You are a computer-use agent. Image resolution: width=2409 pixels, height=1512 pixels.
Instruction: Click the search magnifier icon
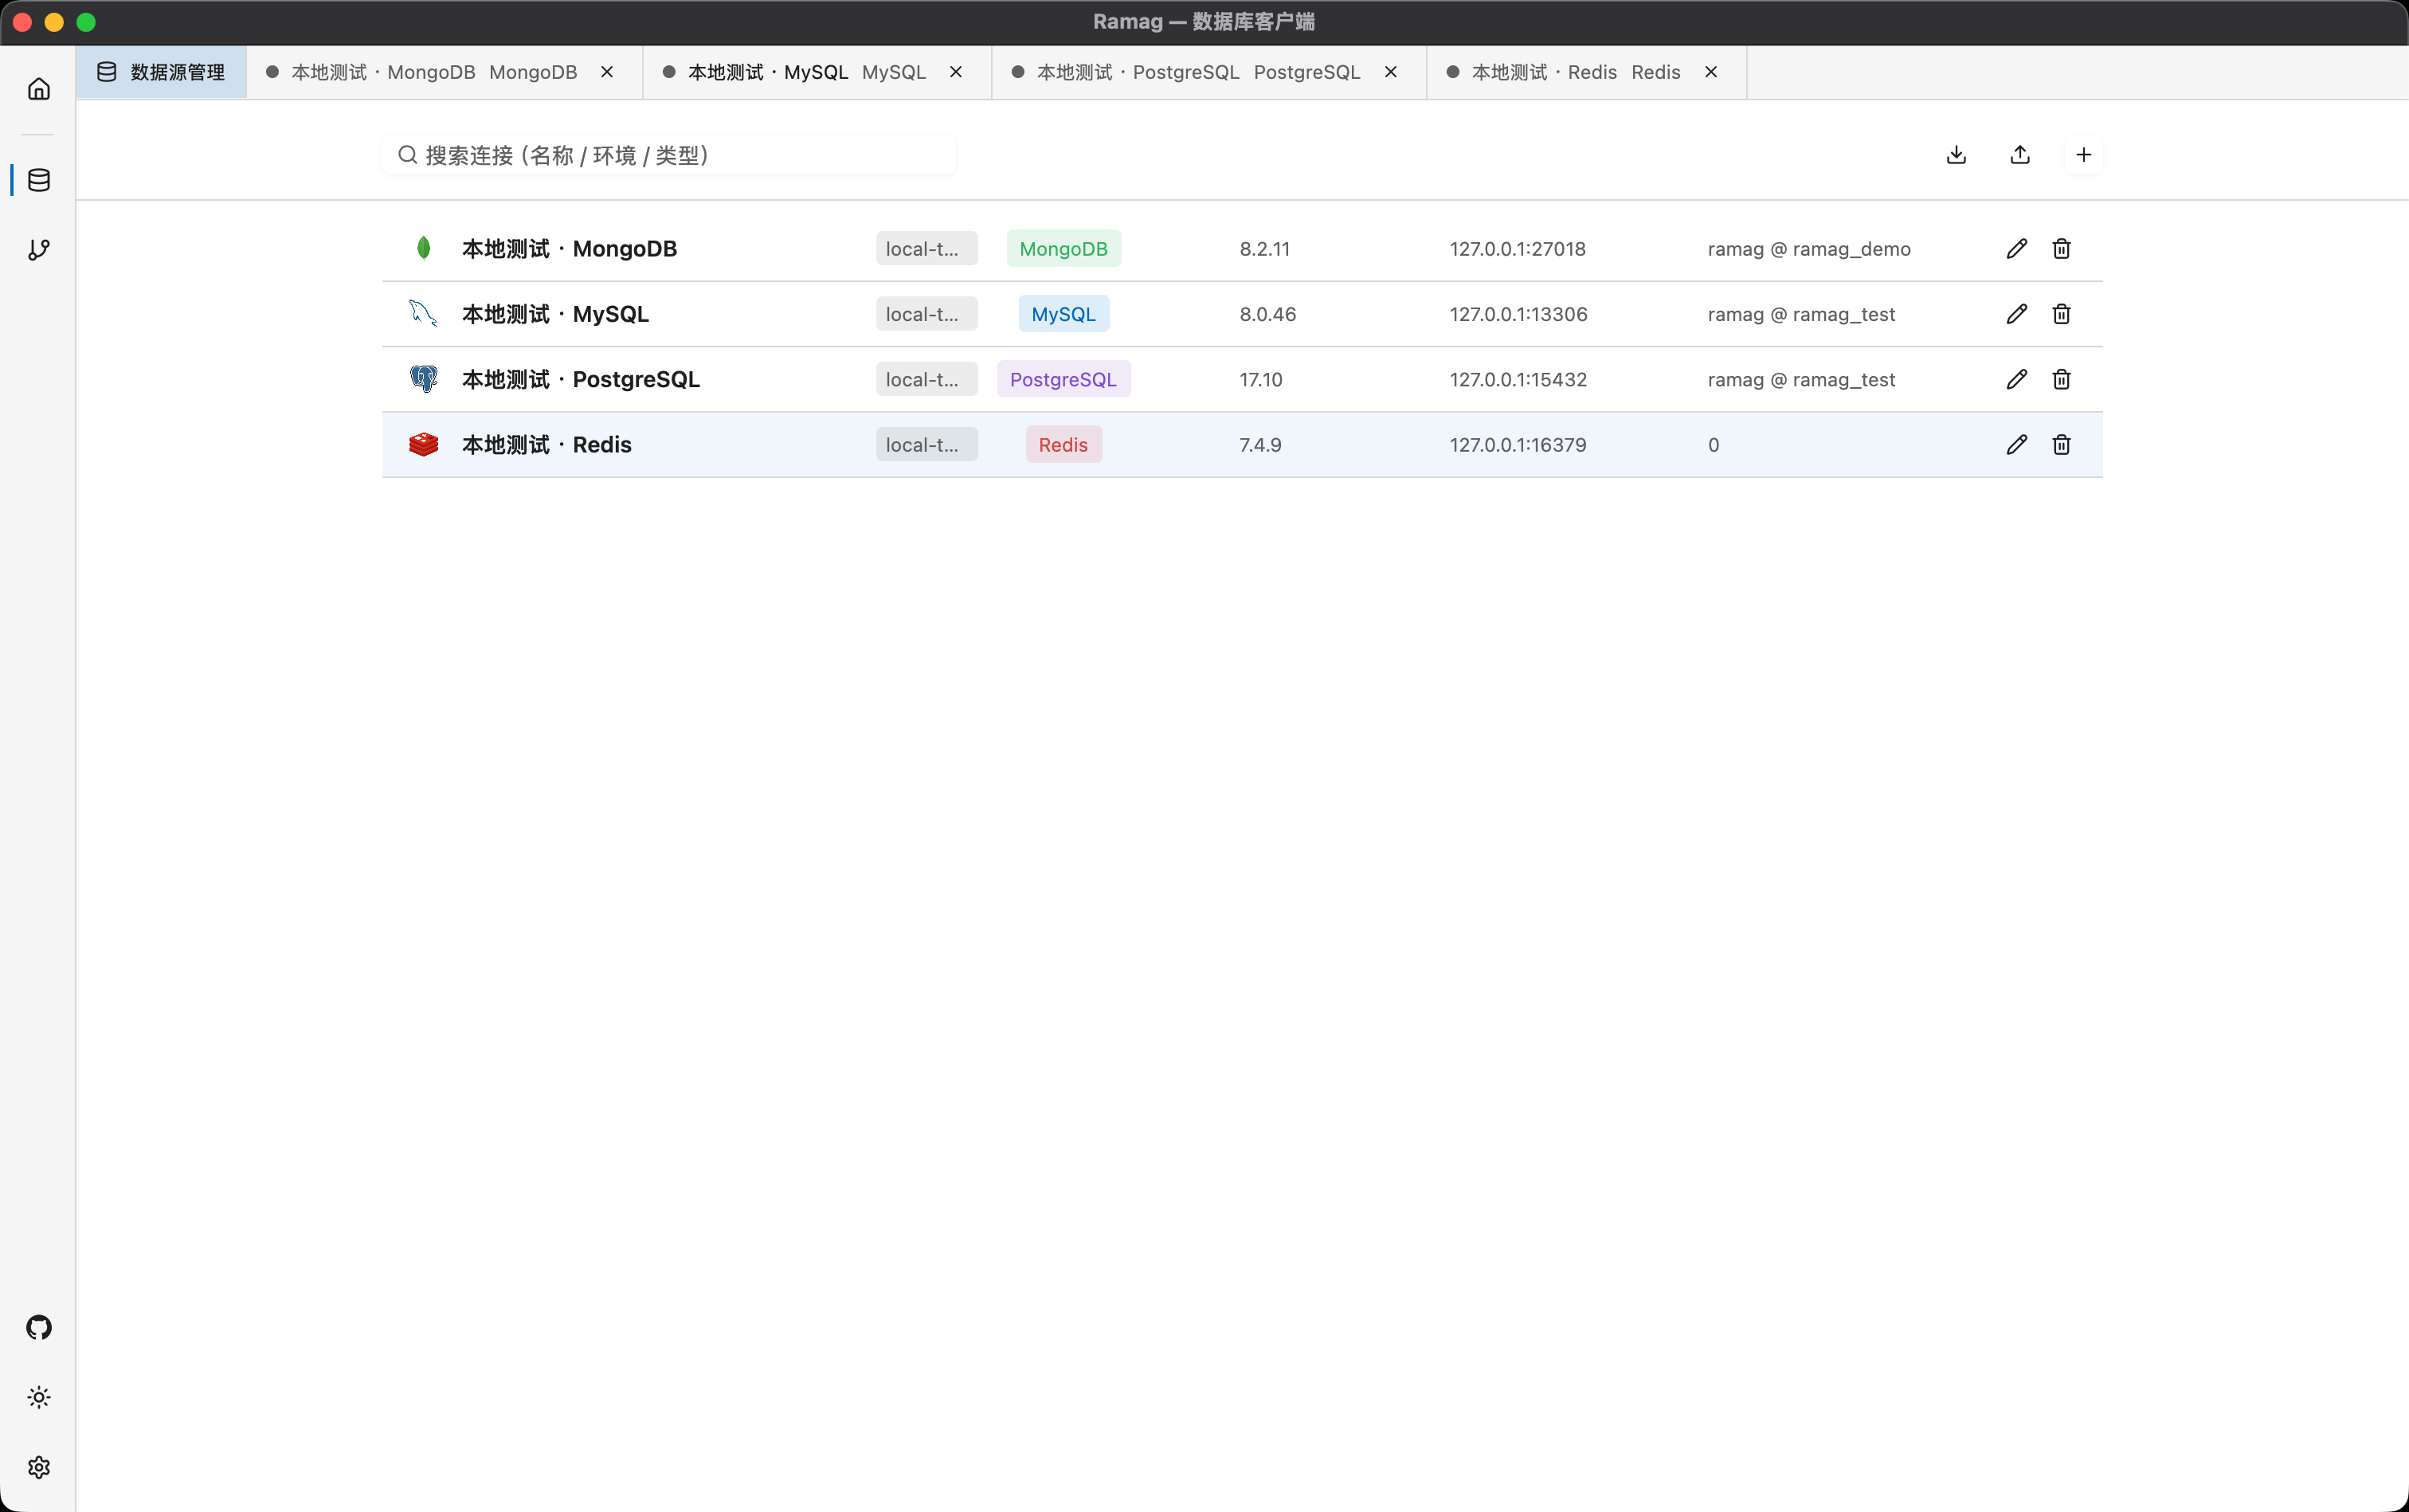click(x=407, y=155)
